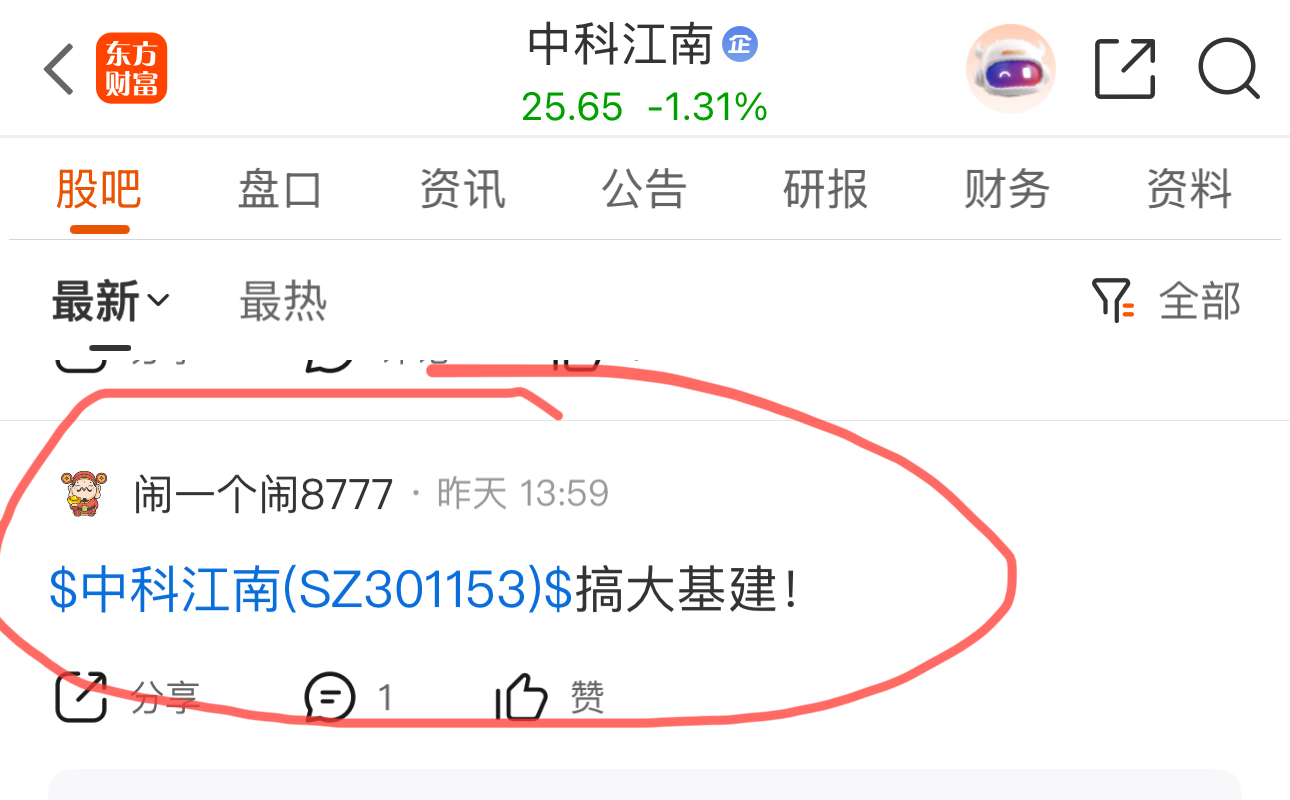Select the 公告 tab

[x=644, y=189]
